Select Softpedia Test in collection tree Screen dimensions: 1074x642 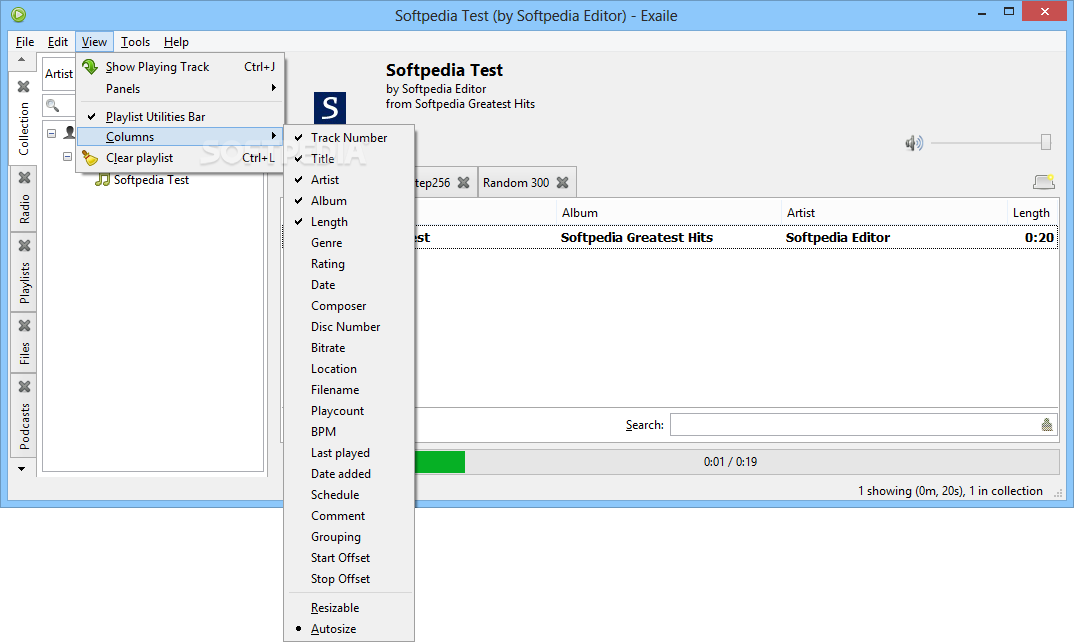coord(151,180)
